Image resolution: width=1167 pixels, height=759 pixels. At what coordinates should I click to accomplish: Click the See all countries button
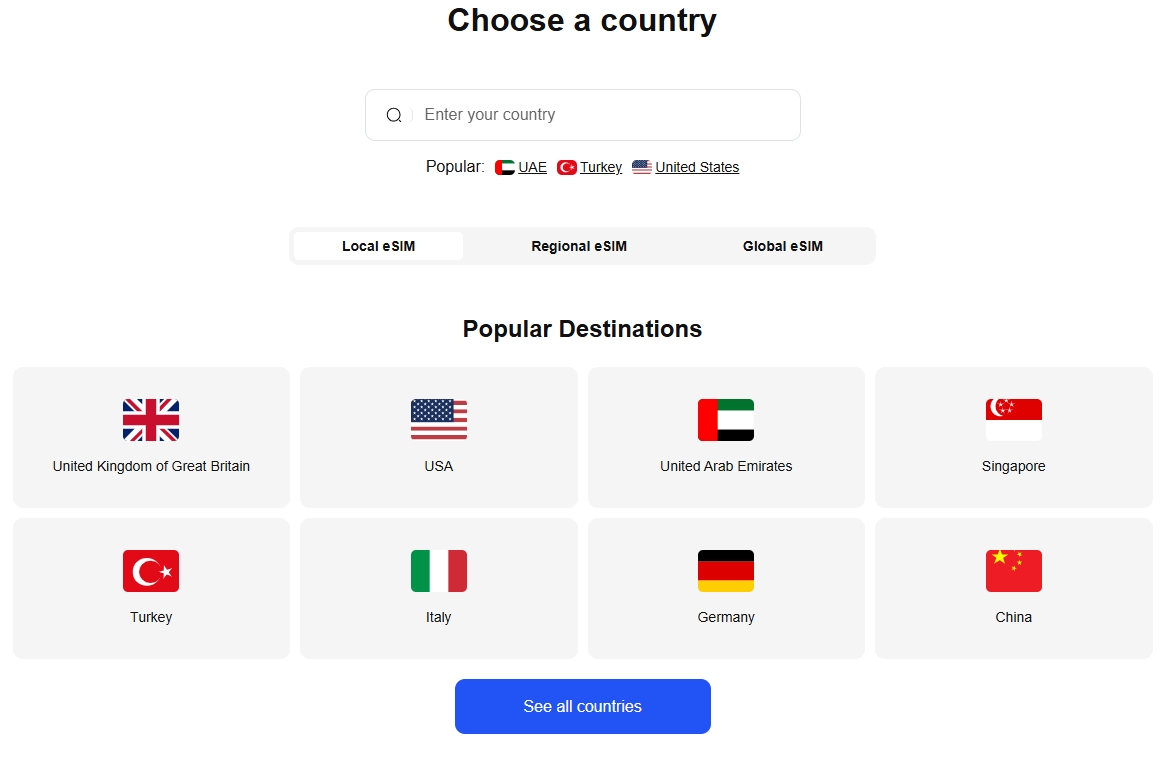[x=583, y=706]
